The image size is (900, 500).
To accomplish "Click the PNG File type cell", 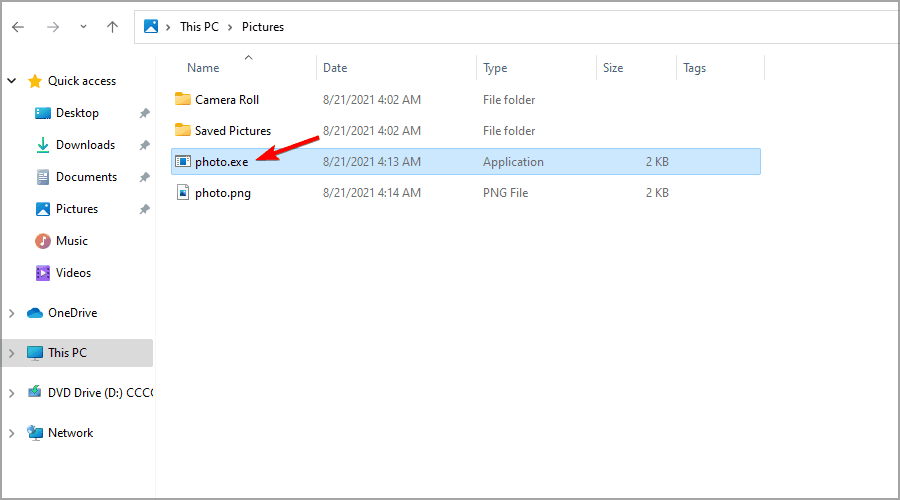I will (505, 193).
